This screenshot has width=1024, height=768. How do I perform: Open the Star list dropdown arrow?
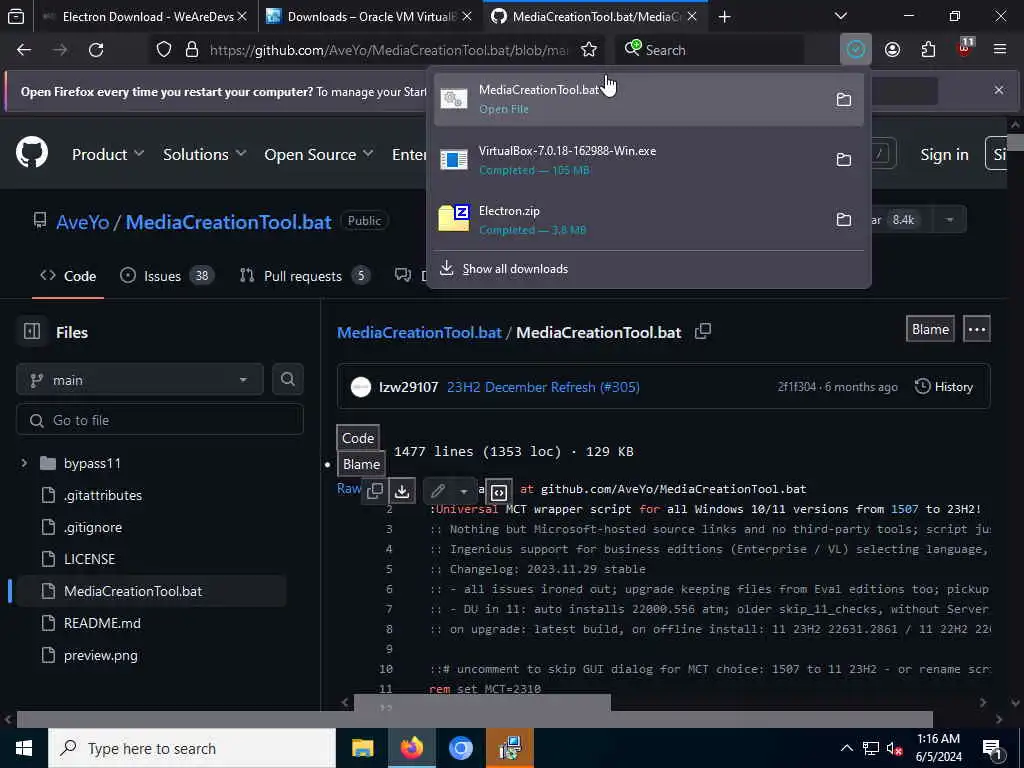pos(950,220)
